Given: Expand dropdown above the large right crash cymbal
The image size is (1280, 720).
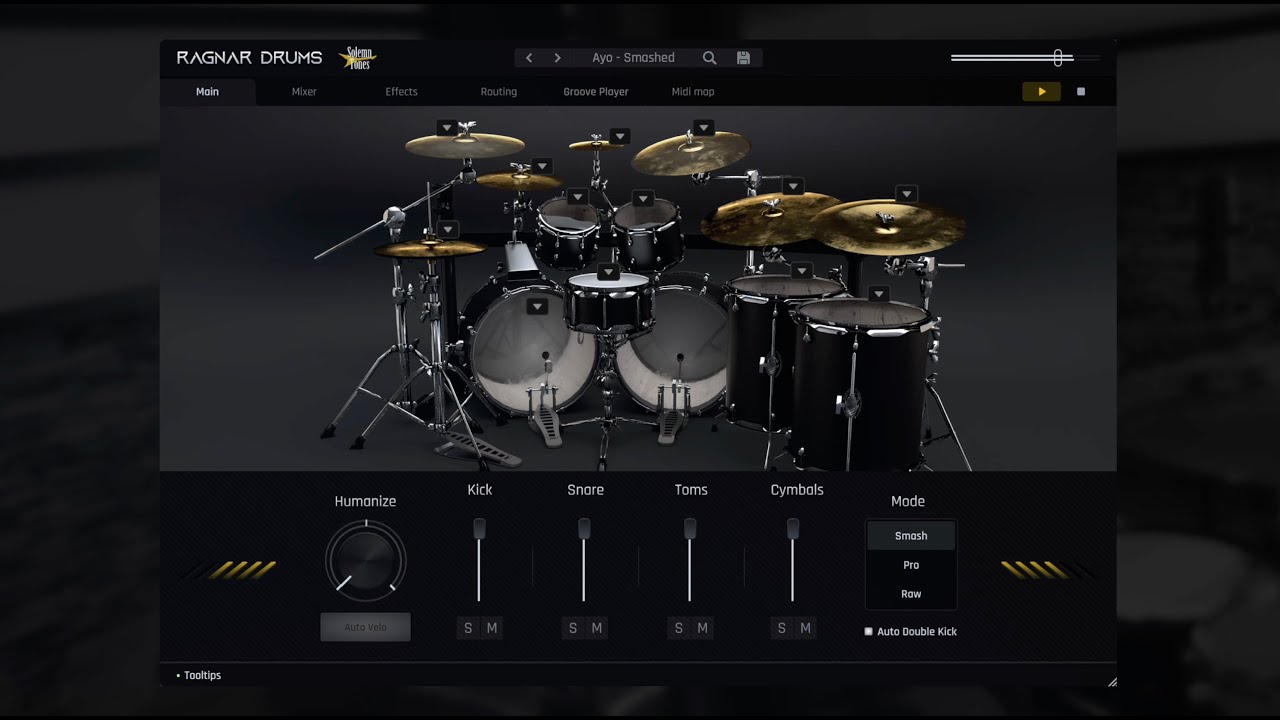Looking at the screenshot, I should coord(792,186).
